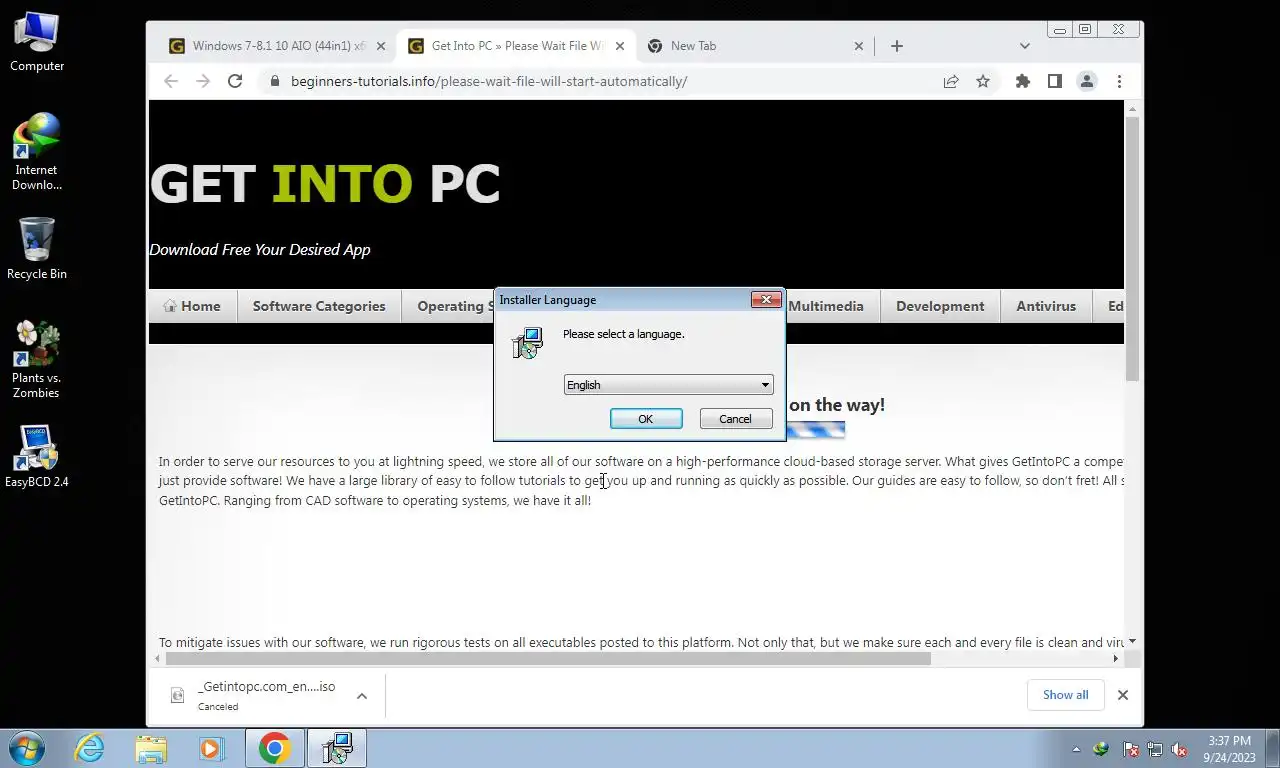Viewport: 1280px width, 768px height.
Task: Open the Computer desktop icon
Action: (x=37, y=43)
